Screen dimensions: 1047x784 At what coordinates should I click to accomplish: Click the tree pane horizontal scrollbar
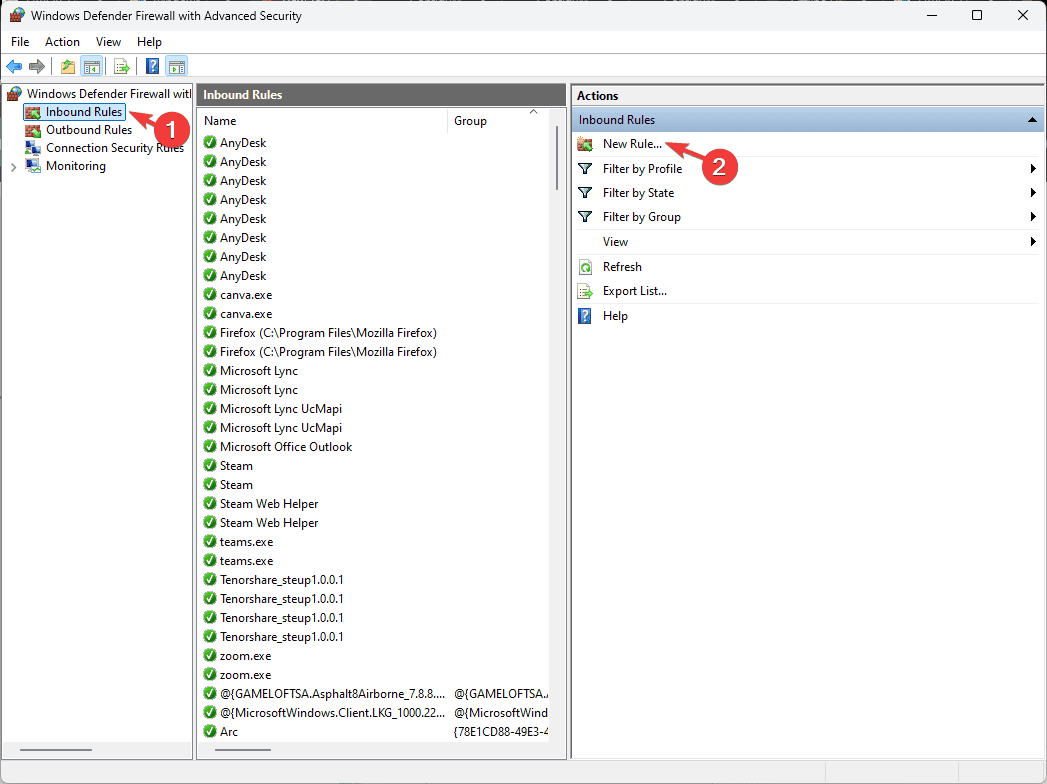click(56, 750)
